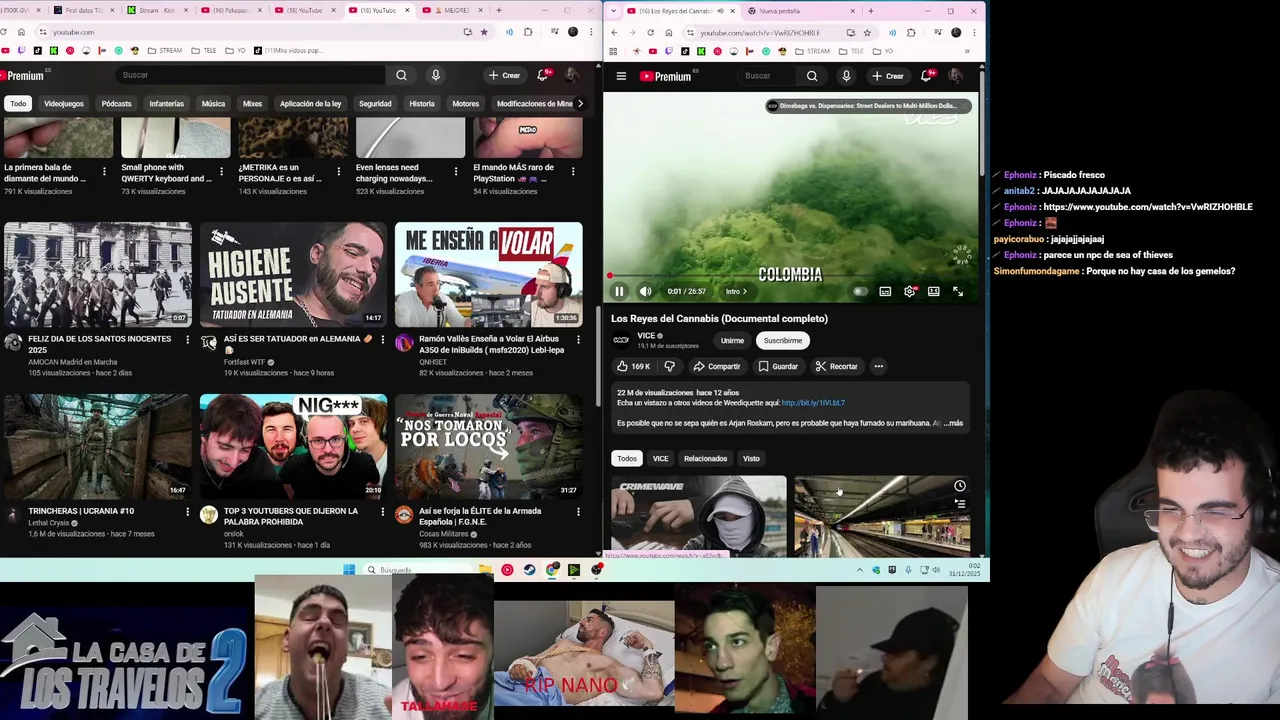Open options for TOP 3 YOUTUBERS video
This screenshot has height=720, width=1280.
click(x=382, y=512)
